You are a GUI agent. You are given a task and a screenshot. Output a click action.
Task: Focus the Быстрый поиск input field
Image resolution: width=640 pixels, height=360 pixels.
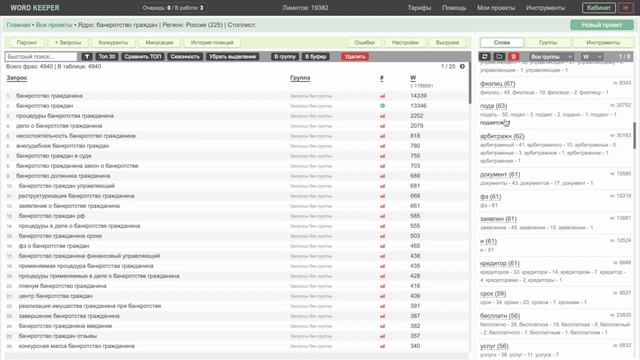[x=41, y=57]
